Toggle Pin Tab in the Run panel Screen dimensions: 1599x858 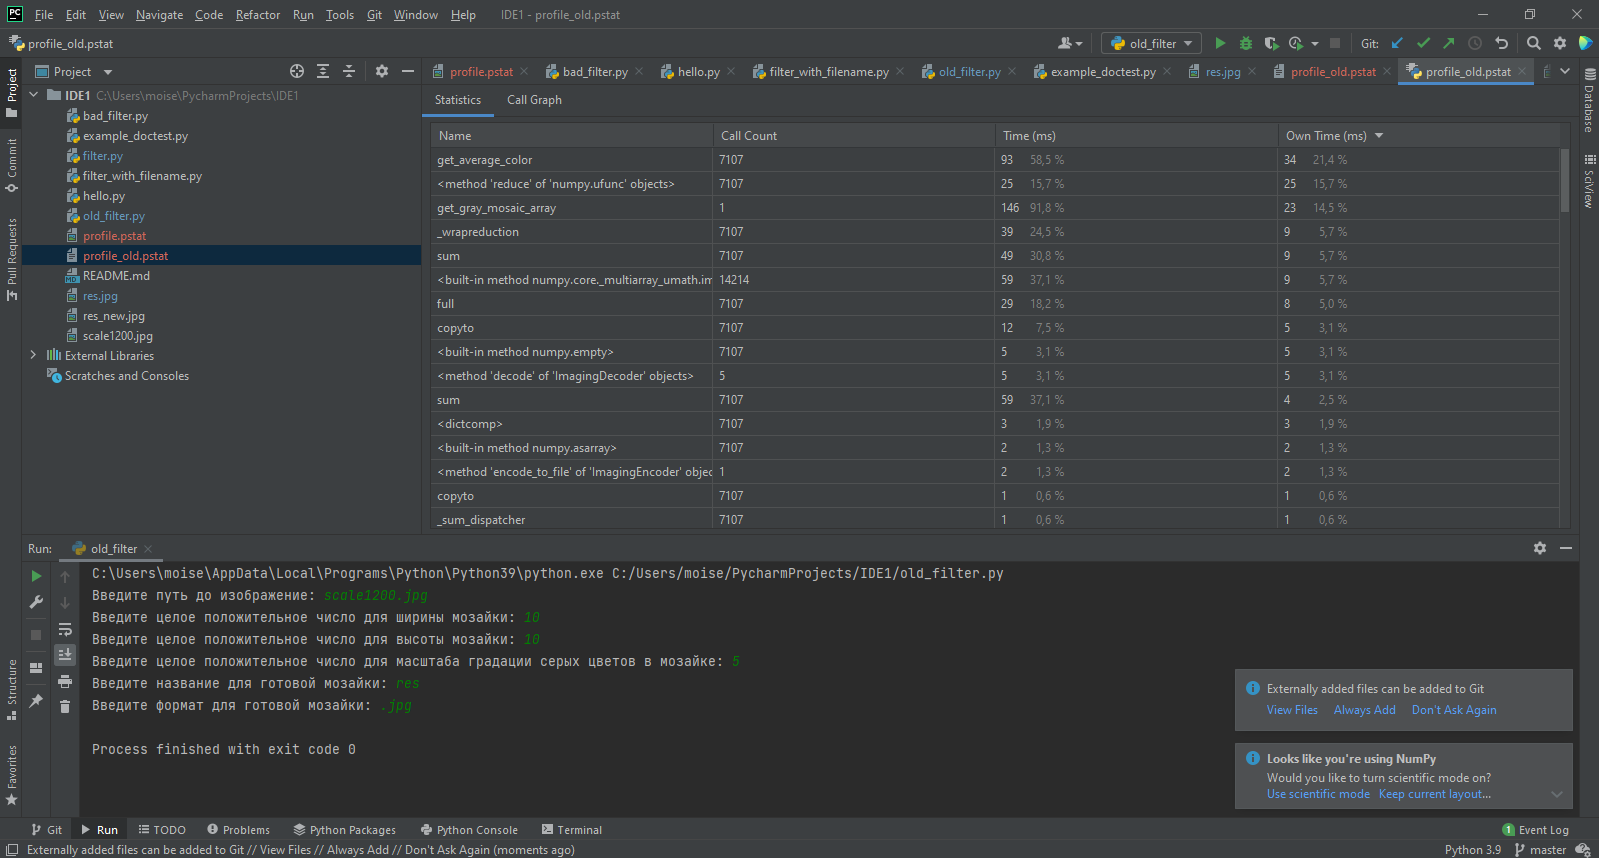(36, 701)
